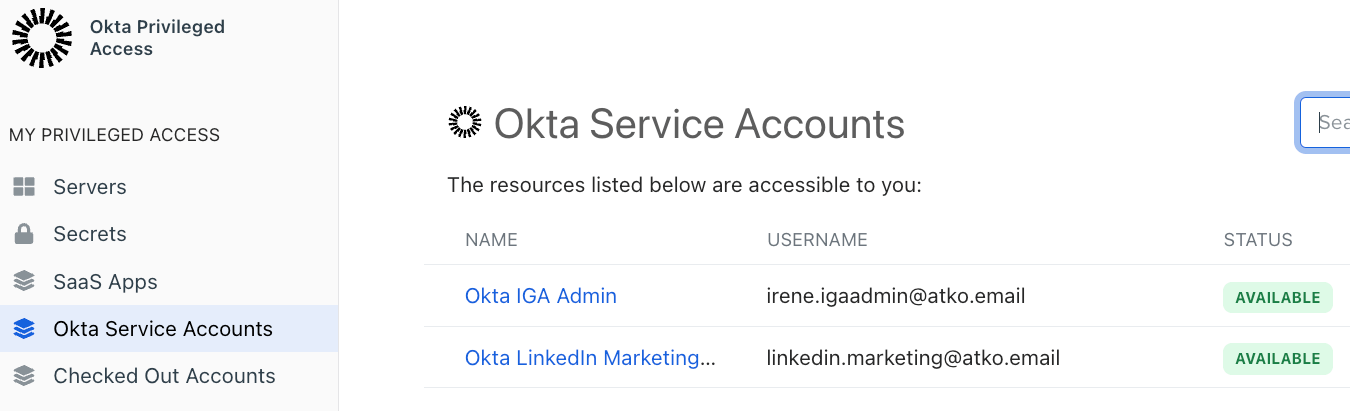Image resolution: width=1350 pixels, height=411 pixels.
Task: Focus the search input field
Action: coord(1328,123)
